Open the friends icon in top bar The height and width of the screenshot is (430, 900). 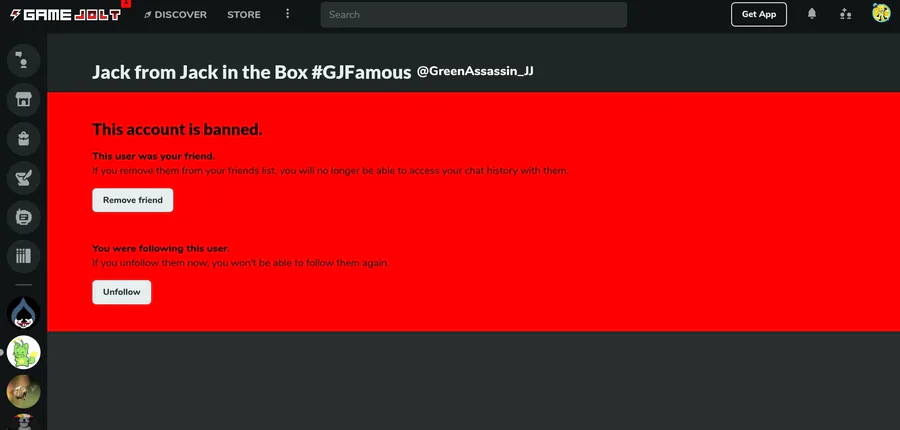coord(846,14)
